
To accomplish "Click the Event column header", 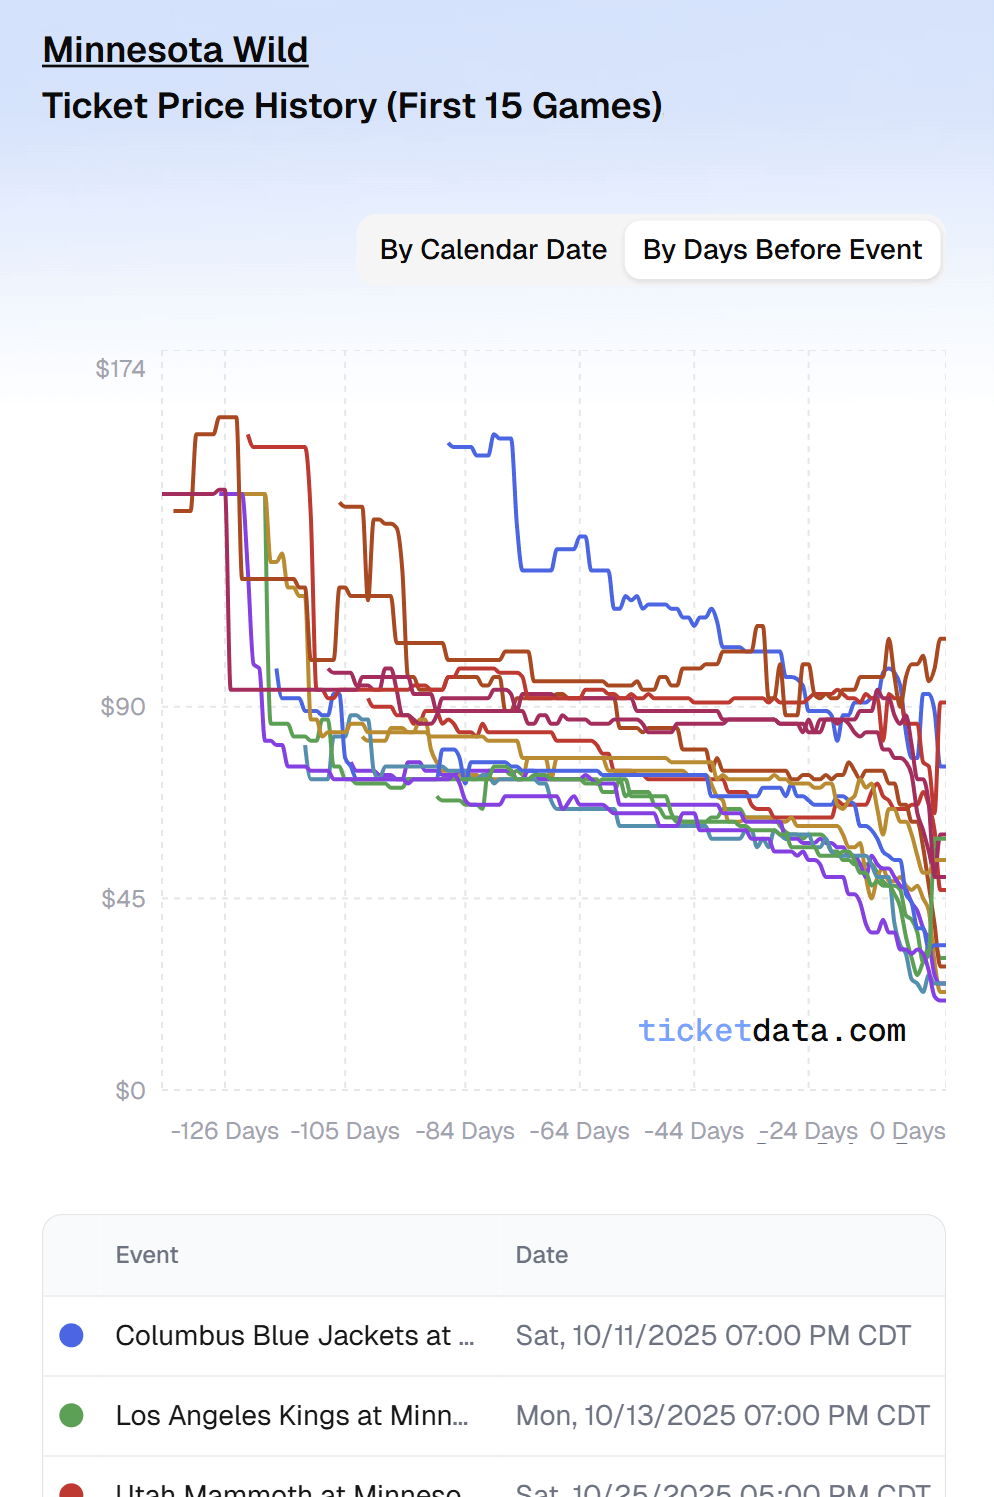I will 147,1255.
